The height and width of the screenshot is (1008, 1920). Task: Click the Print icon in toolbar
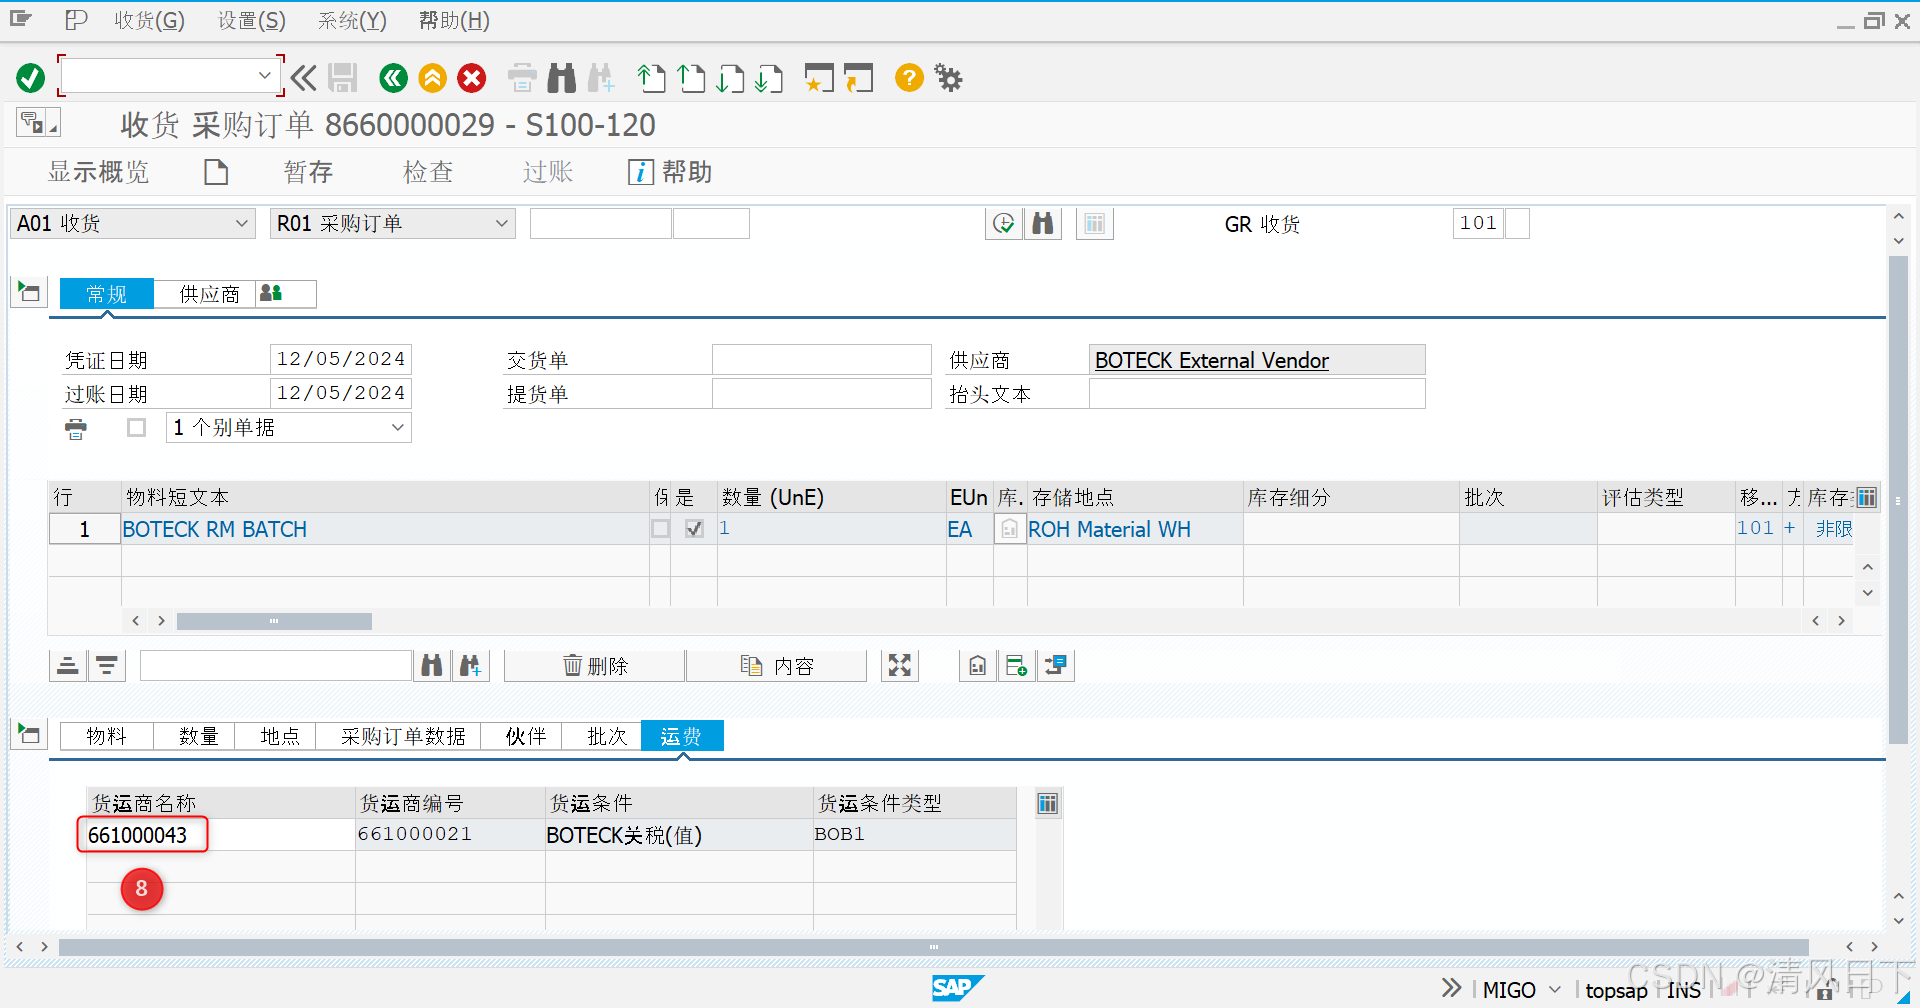pyautogui.click(x=522, y=78)
